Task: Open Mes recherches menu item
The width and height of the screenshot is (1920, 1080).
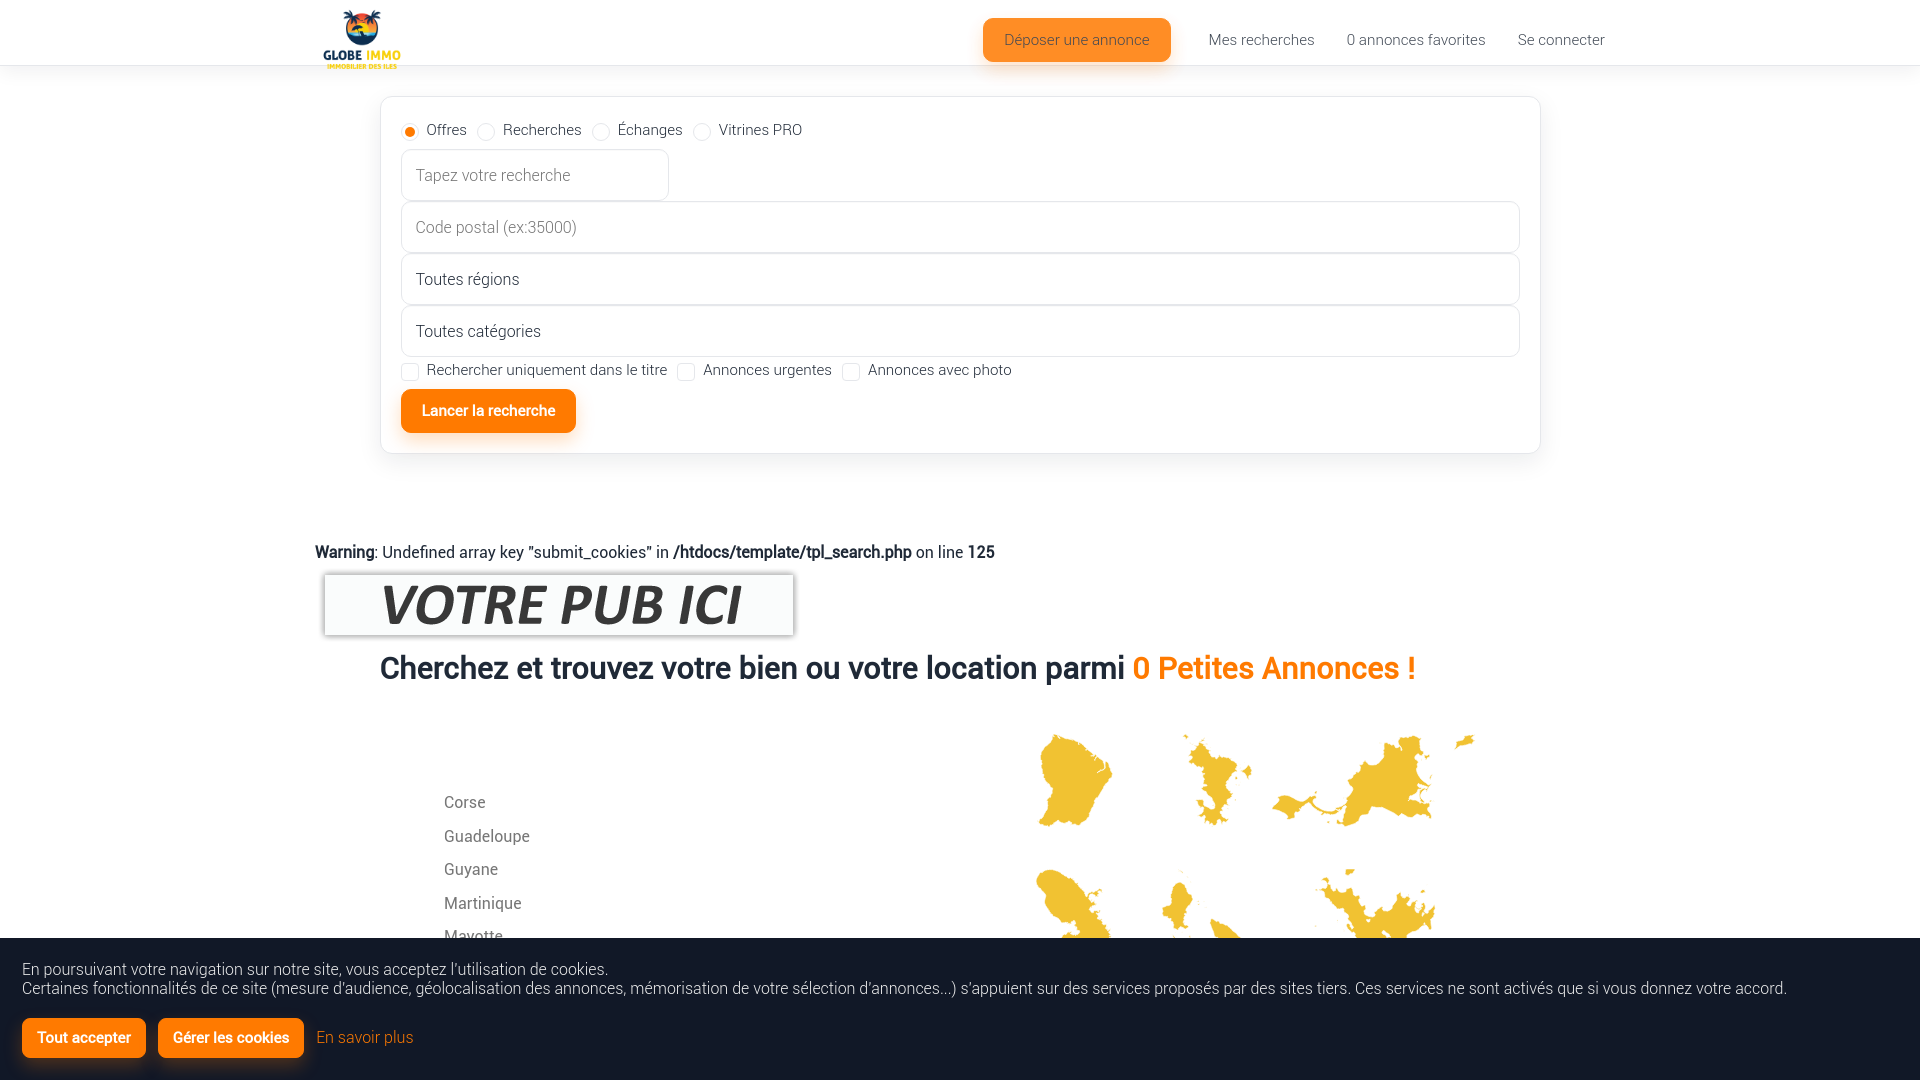Action: (1261, 40)
